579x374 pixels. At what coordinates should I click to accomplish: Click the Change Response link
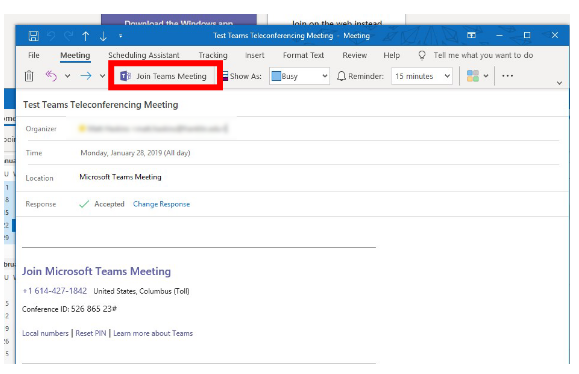[161, 204]
